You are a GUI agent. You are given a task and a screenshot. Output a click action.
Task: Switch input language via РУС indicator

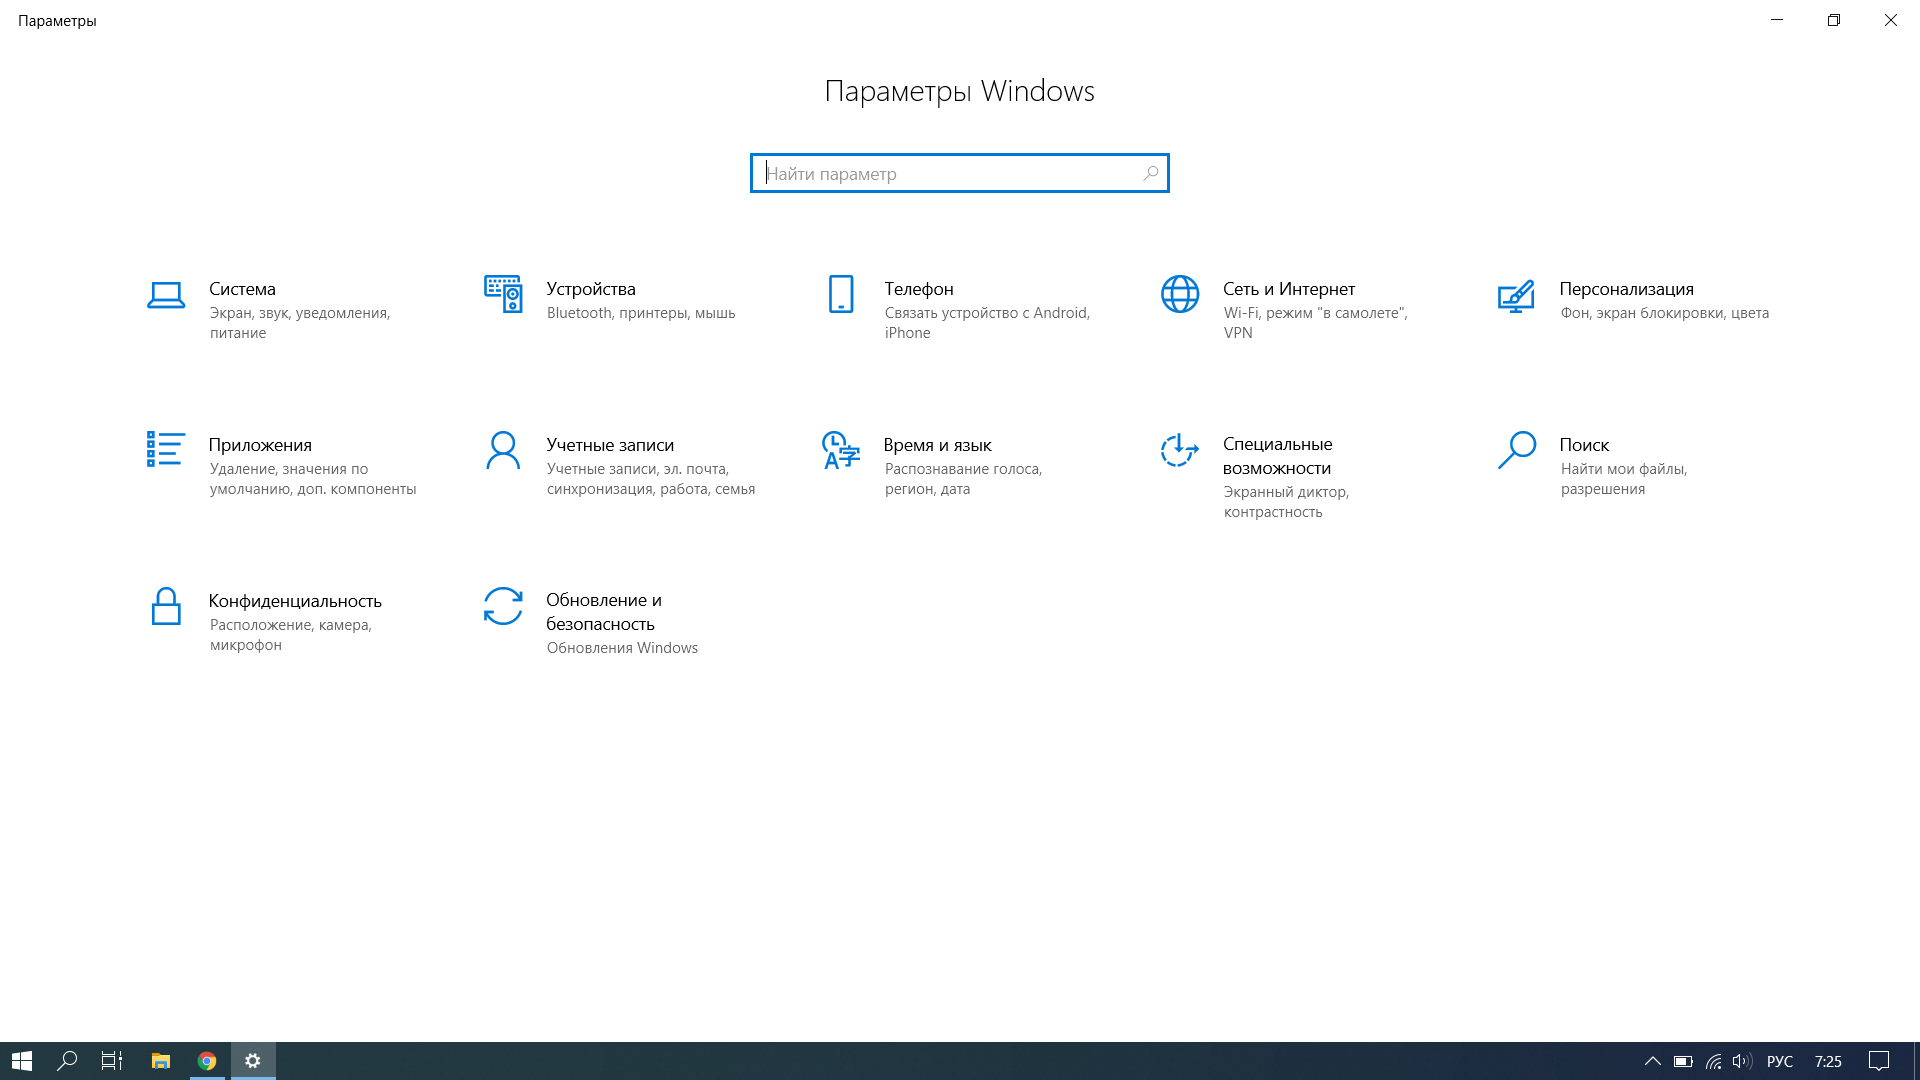(x=1780, y=1061)
